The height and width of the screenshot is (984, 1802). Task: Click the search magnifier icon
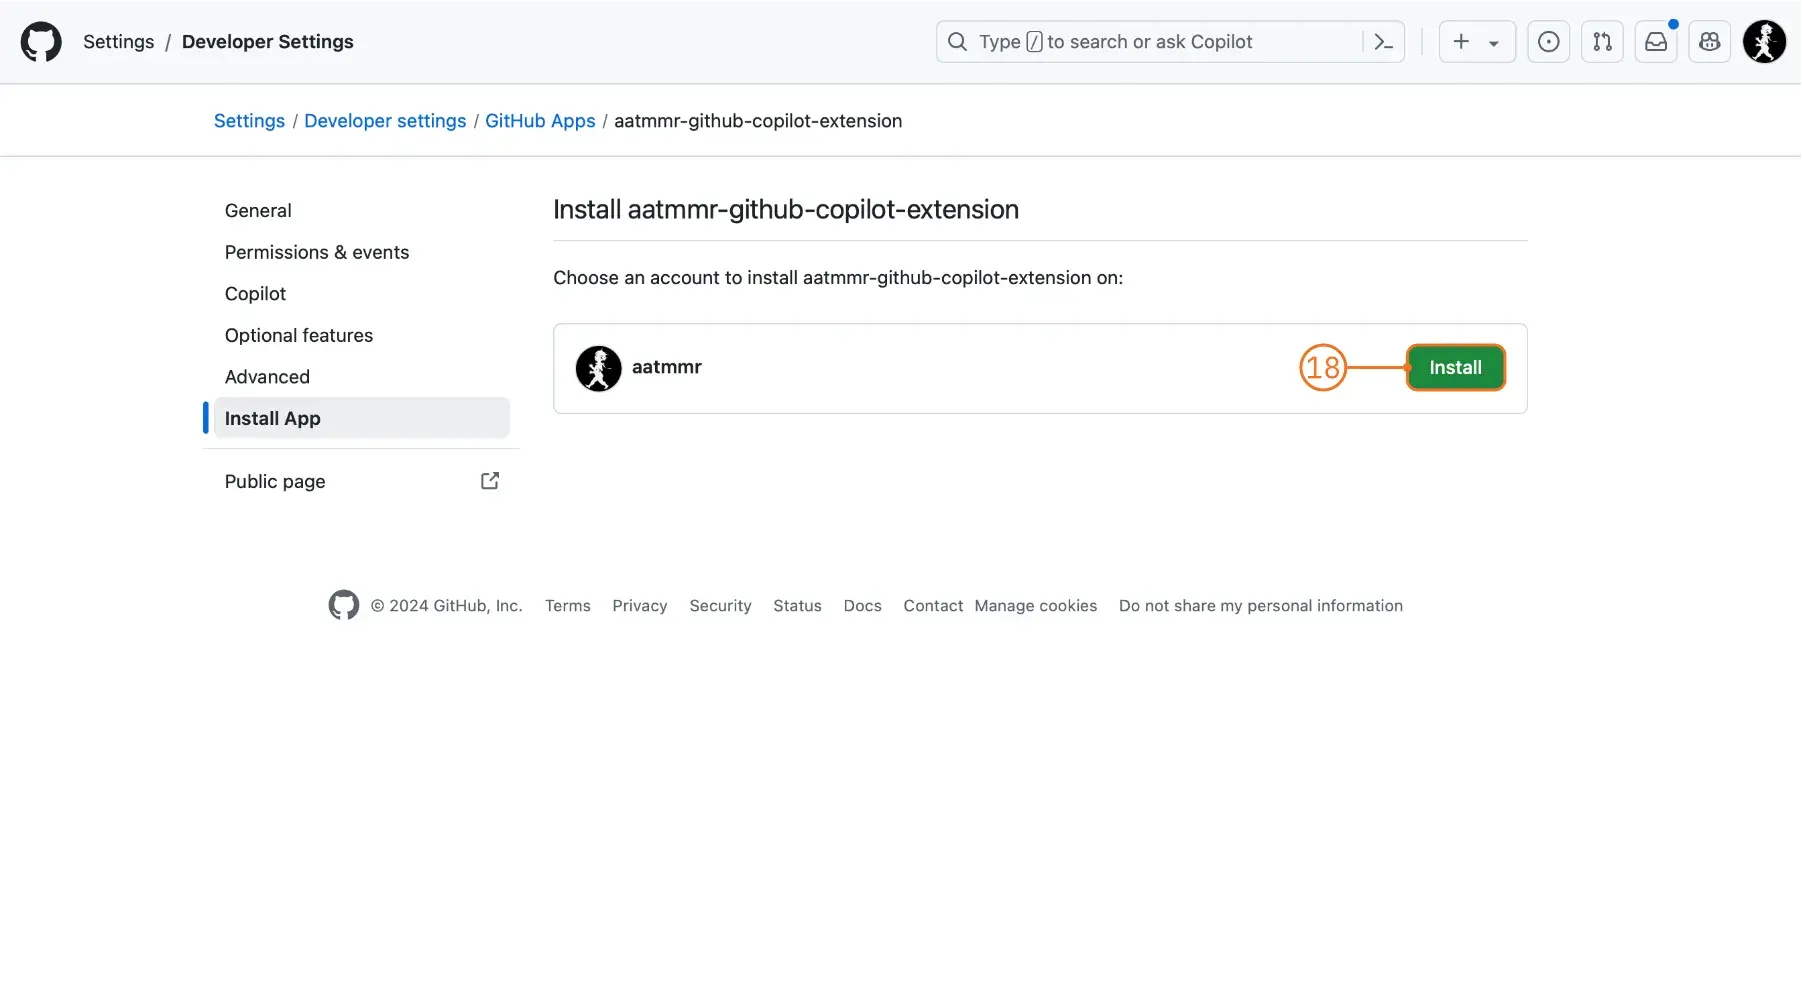point(958,42)
